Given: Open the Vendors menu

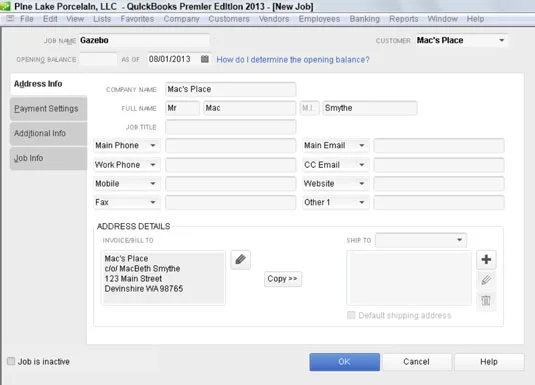Looking at the screenshot, I should point(274,19).
